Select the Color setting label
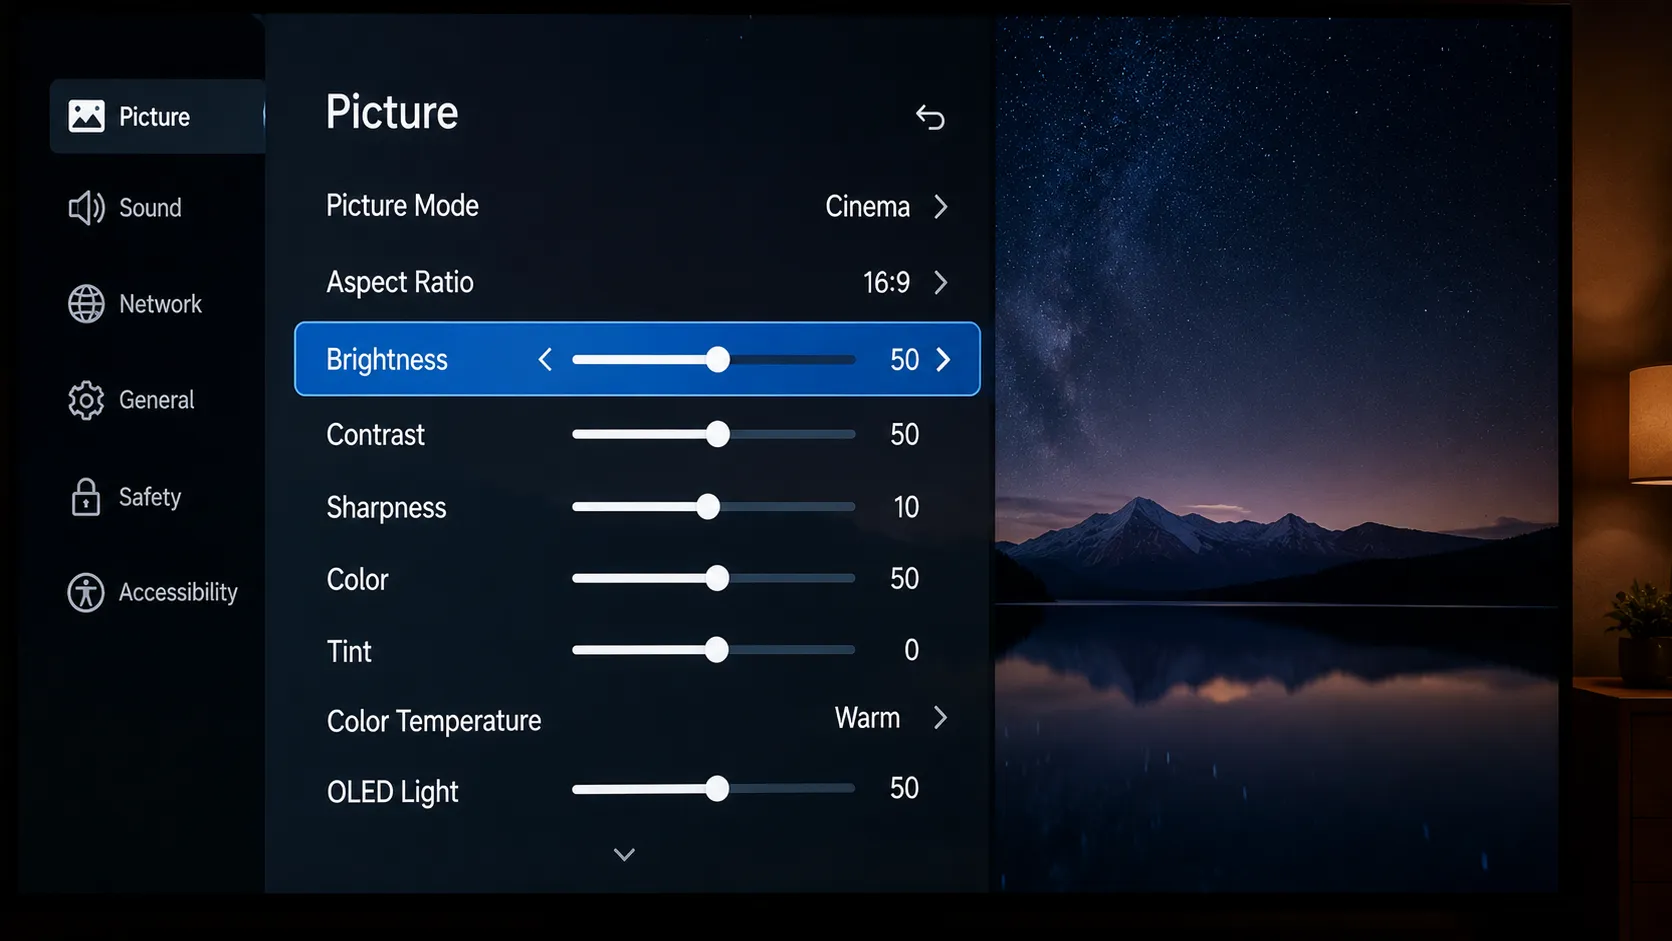 357,580
